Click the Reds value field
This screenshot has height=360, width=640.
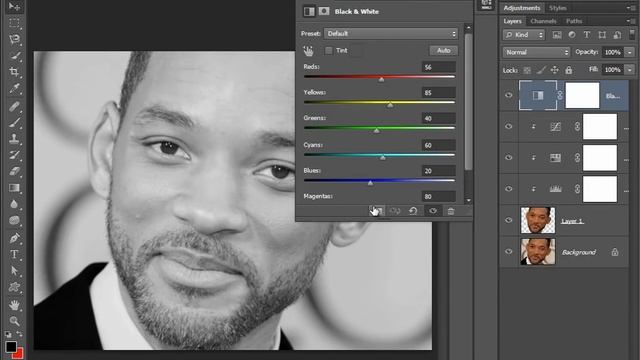[x=438, y=67]
